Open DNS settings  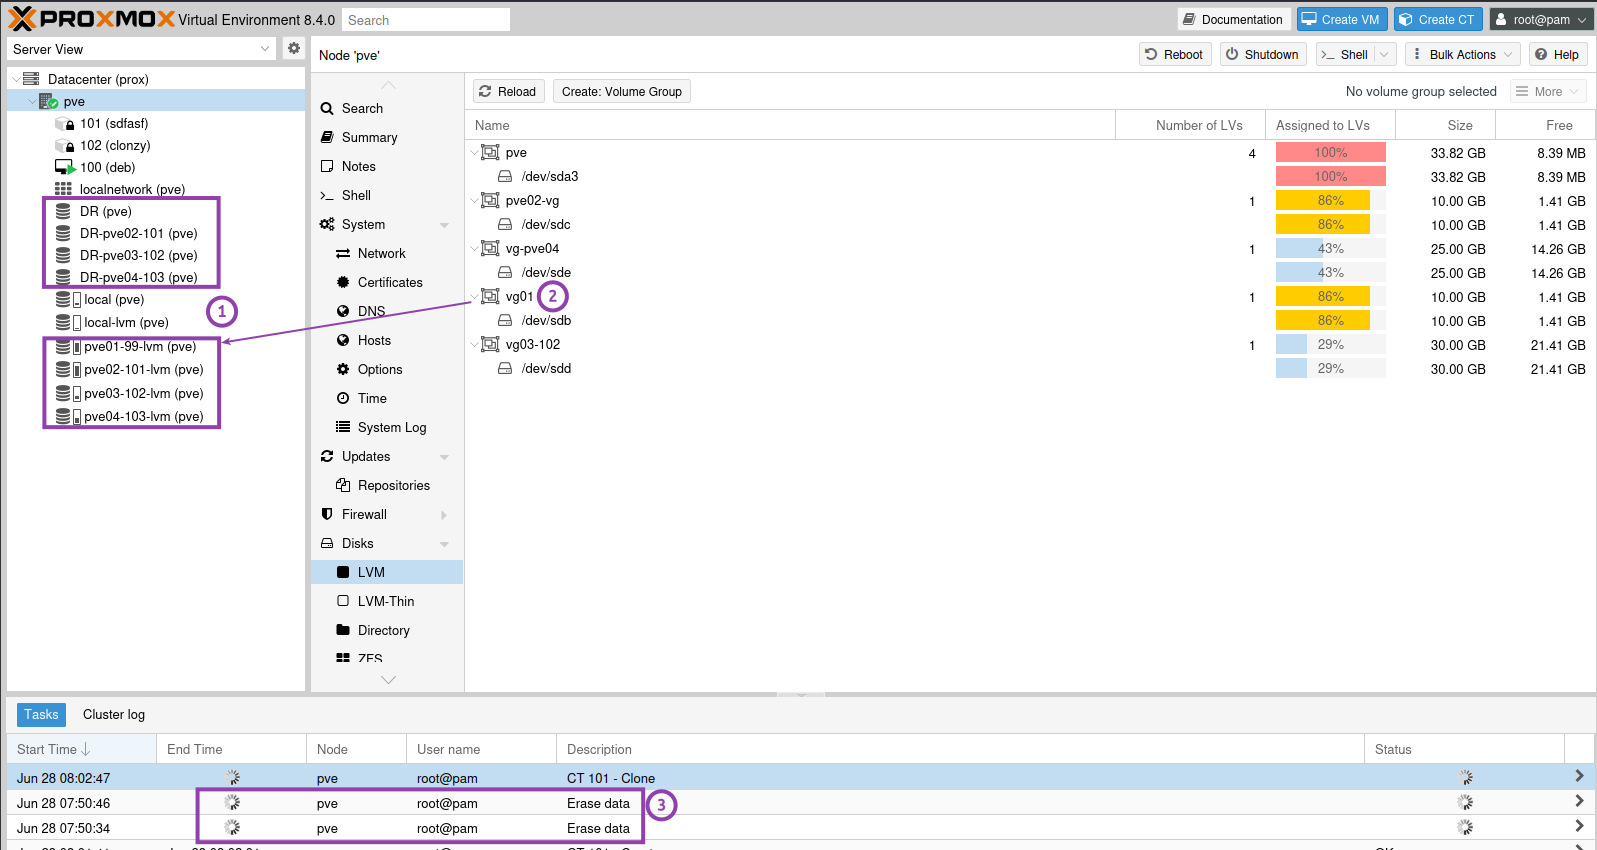coord(371,311)
